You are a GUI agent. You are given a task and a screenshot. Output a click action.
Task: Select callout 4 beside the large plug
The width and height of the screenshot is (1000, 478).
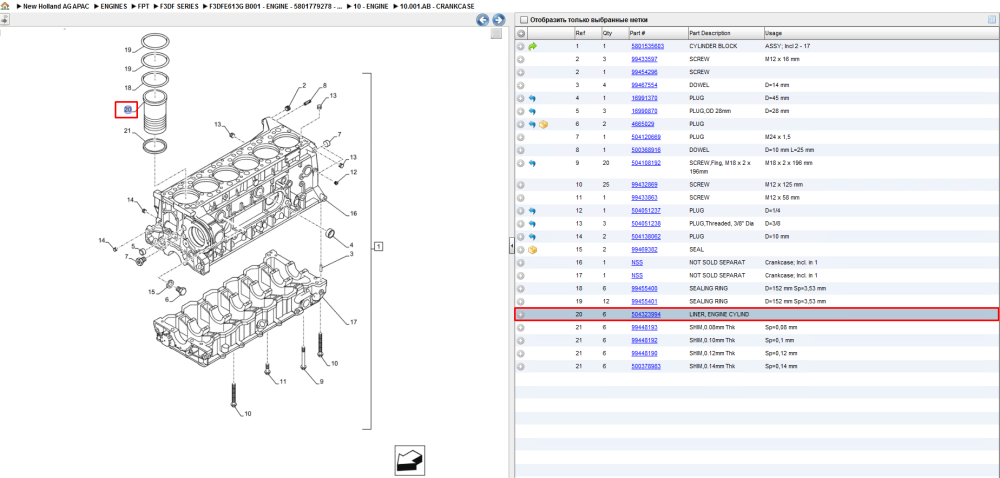click(x=351, y=245)
